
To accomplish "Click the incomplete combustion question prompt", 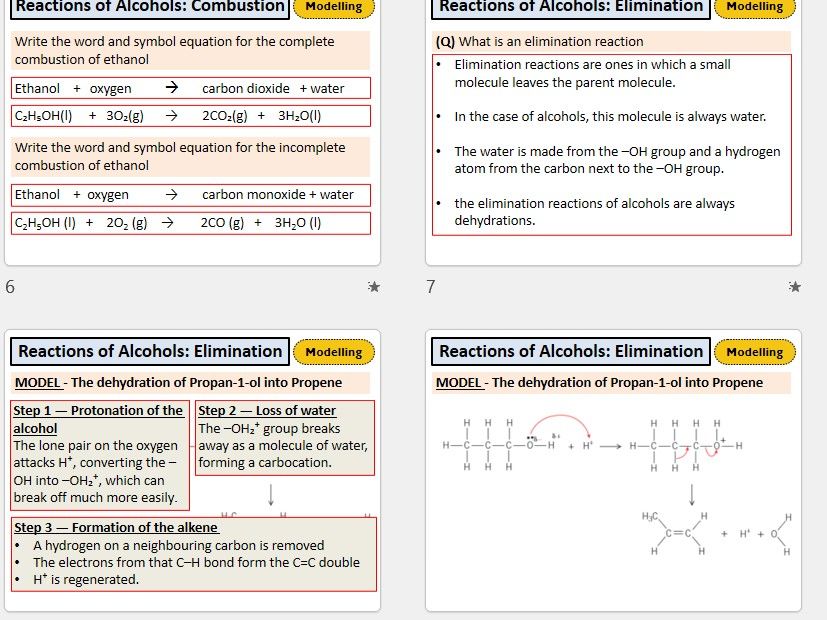I will point(190,157).
